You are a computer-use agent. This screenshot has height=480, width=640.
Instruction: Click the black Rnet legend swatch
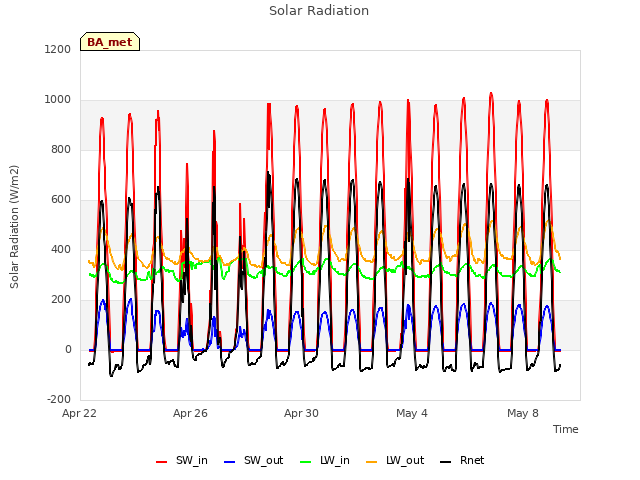446,462
